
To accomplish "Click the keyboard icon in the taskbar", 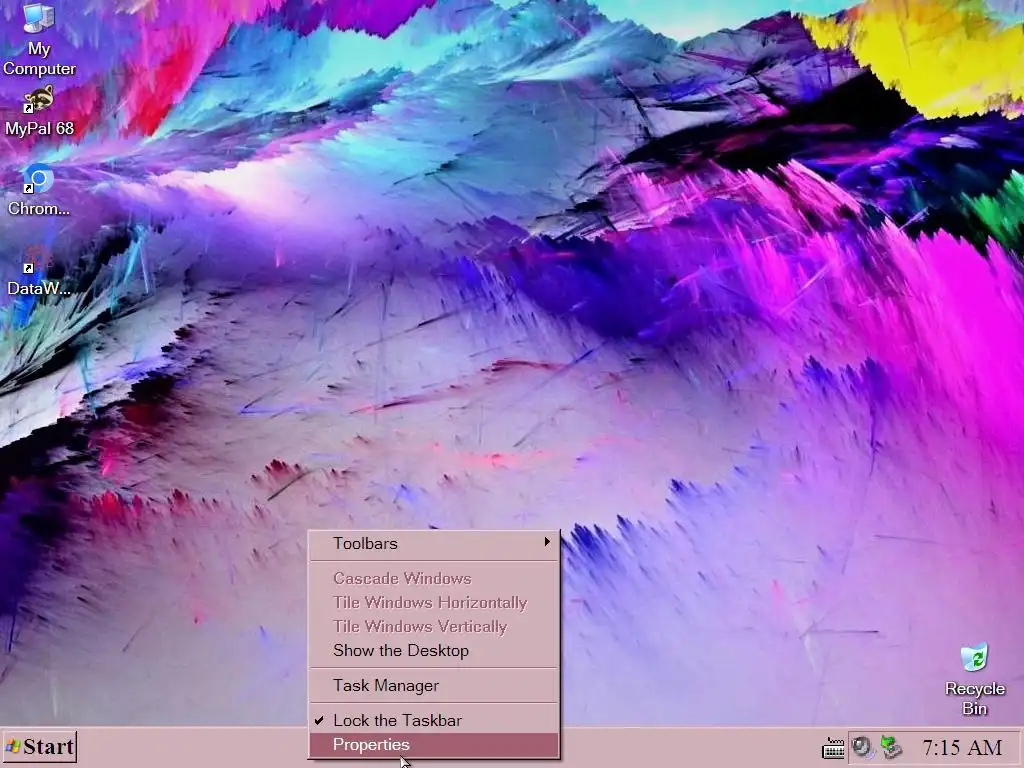I will click(833, 747).
